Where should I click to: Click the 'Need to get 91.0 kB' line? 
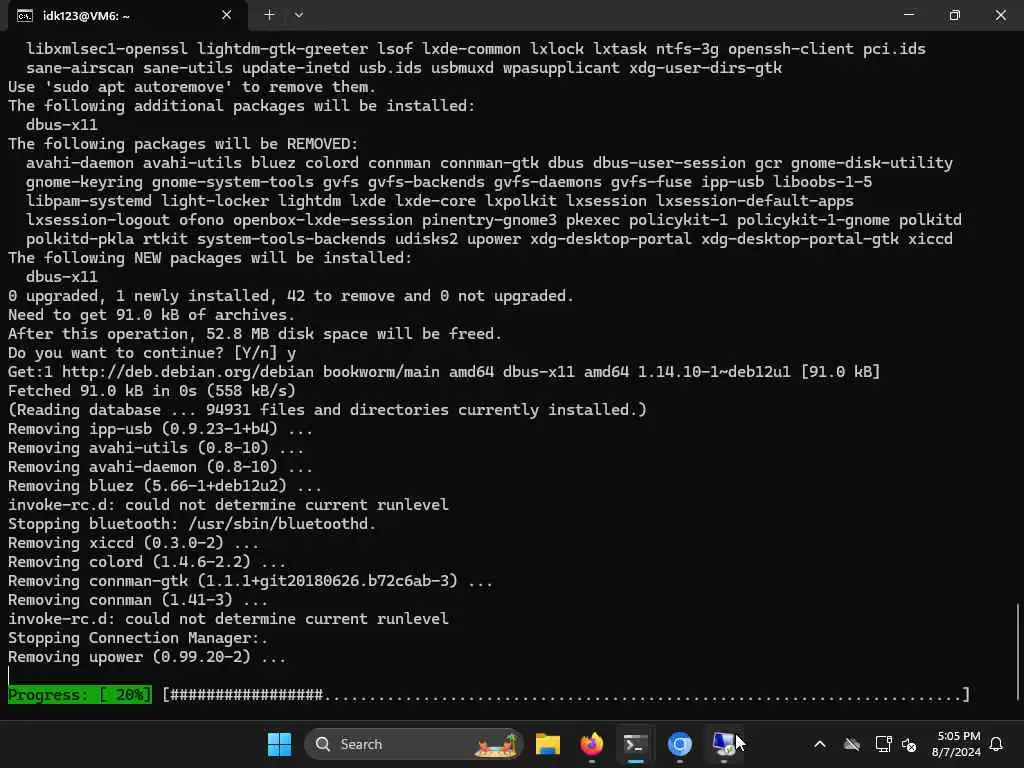(152, 315)
